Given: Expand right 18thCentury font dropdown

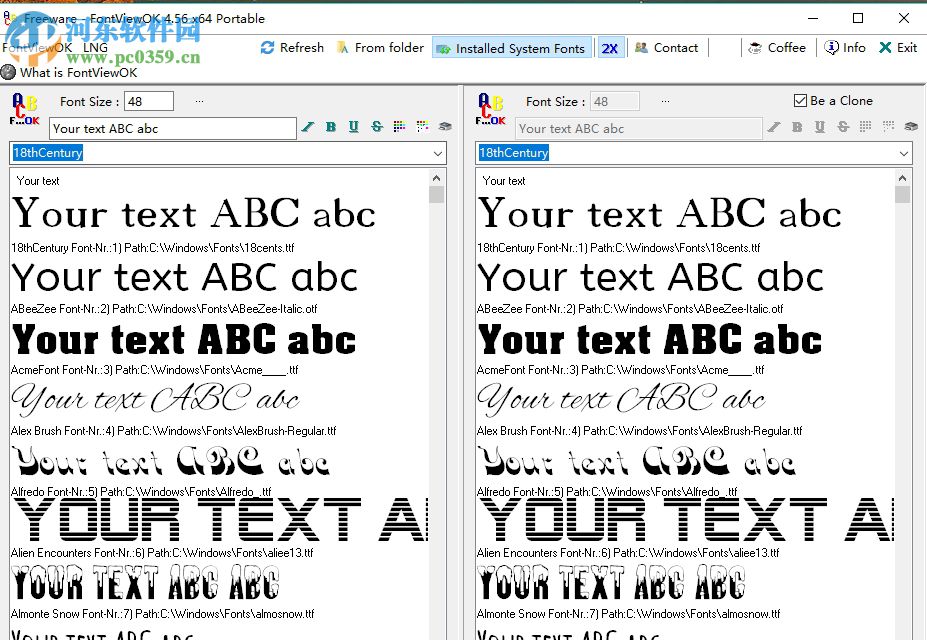Looking at the screenshot, I should point(904,153).
